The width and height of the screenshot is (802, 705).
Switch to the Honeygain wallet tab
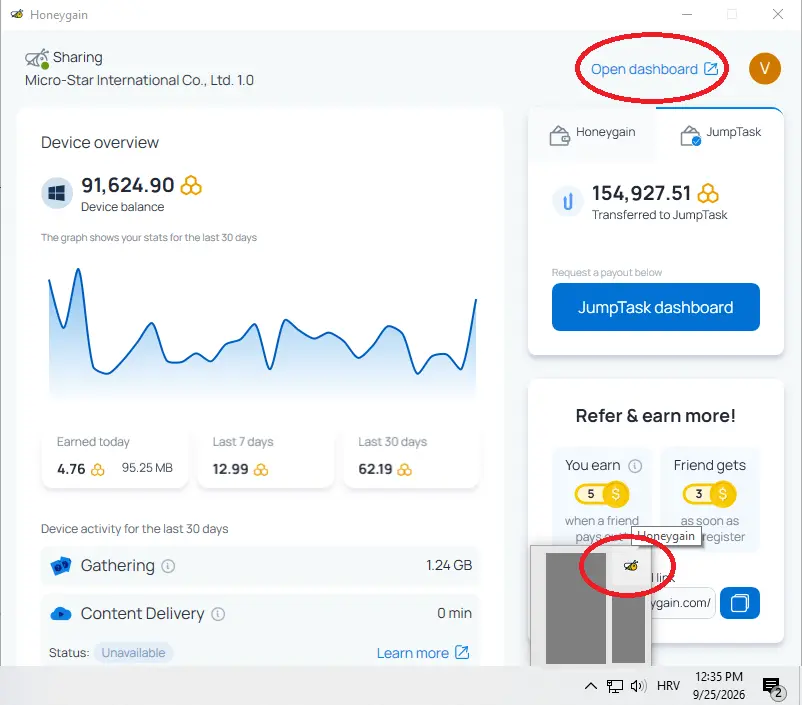tap(592, 134)
